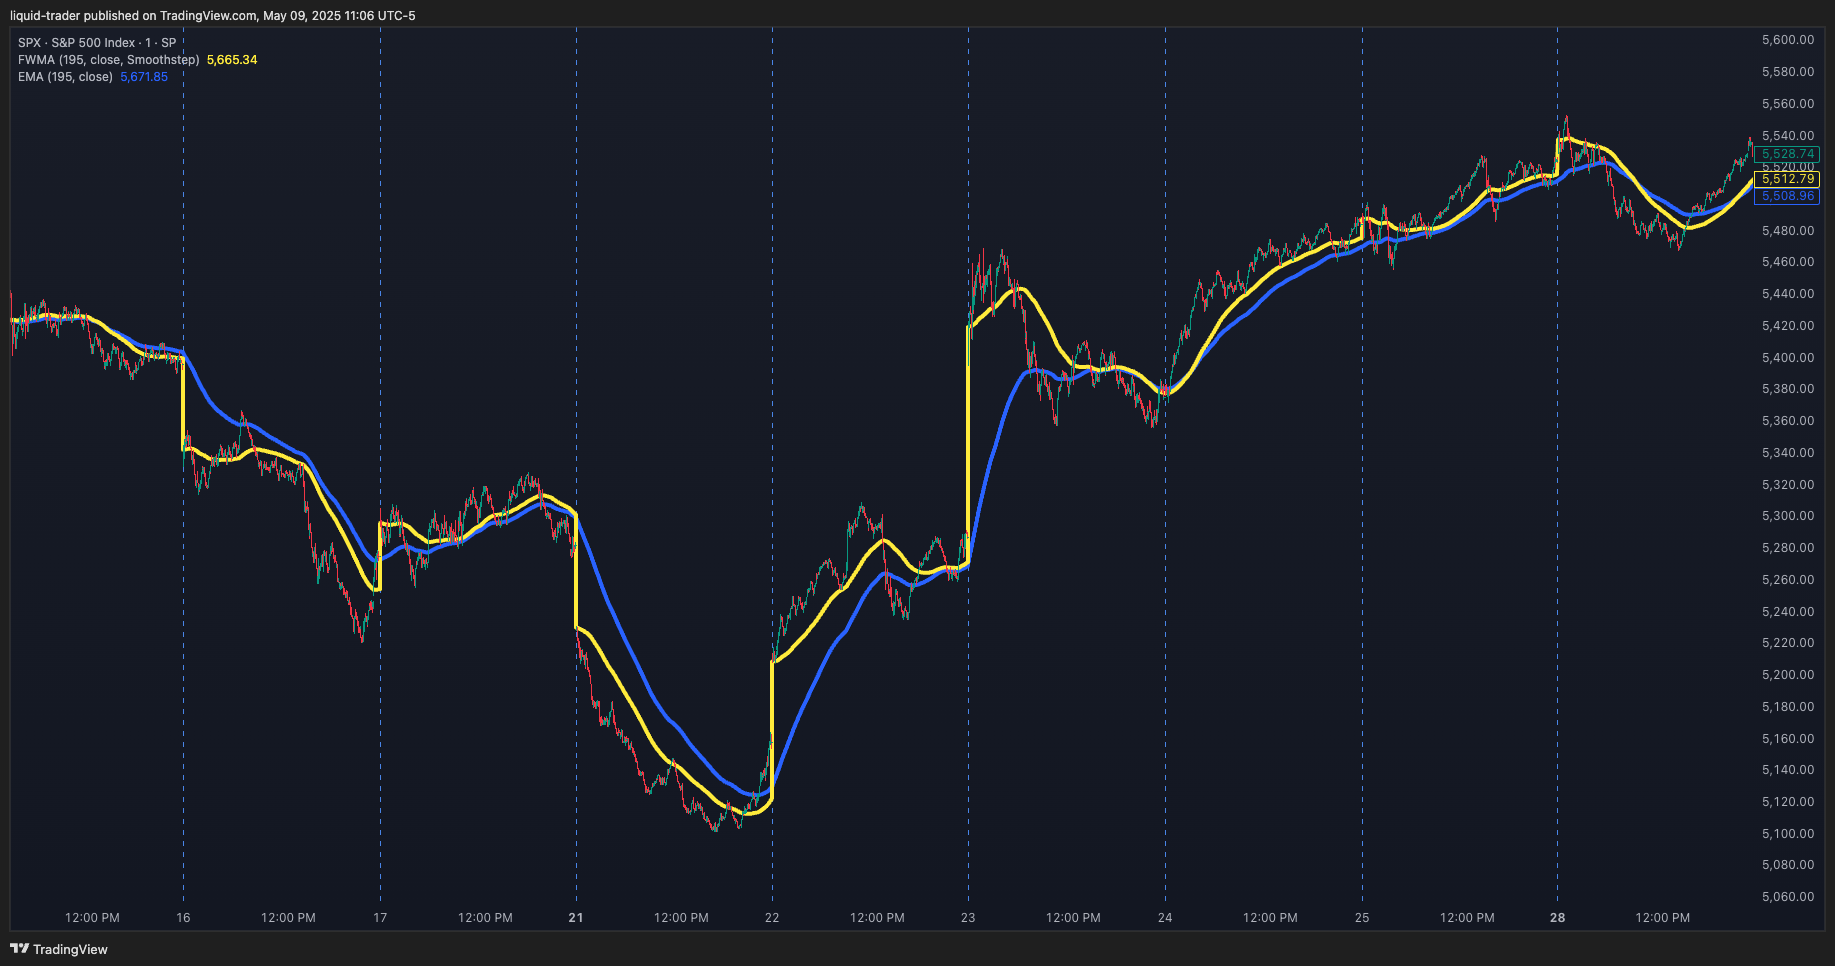This screenshot has width=1835, height=966.
Task: Click the 5,120.00 price axis label
Action: point(1788,802)
